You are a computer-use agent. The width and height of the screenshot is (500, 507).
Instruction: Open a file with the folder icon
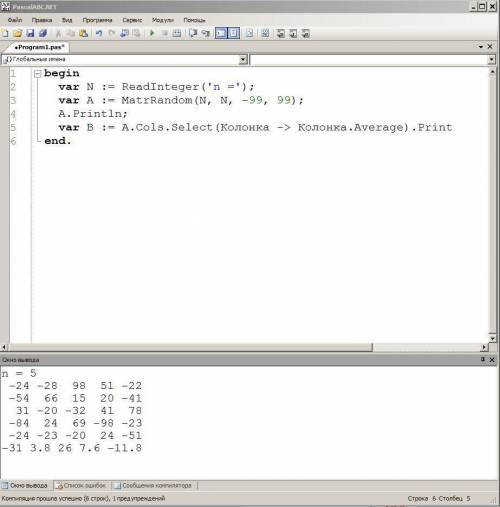17,33
